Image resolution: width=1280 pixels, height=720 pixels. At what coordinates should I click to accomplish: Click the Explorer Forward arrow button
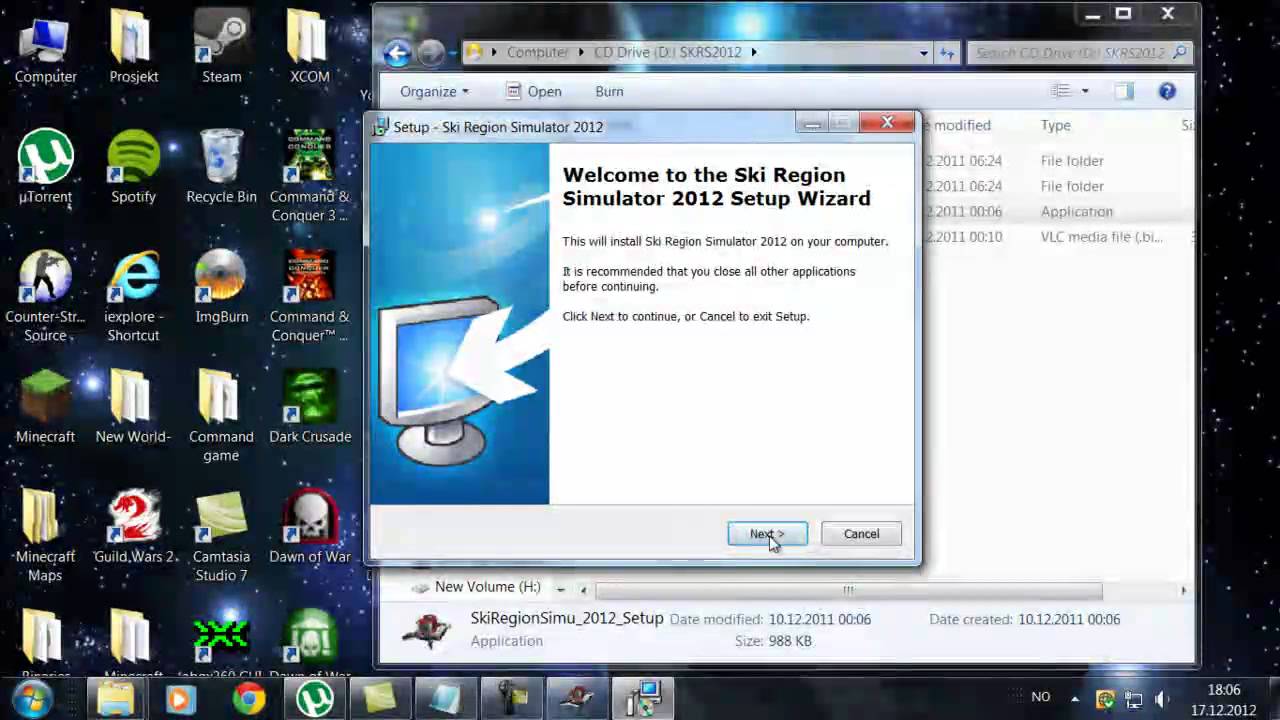430,52
